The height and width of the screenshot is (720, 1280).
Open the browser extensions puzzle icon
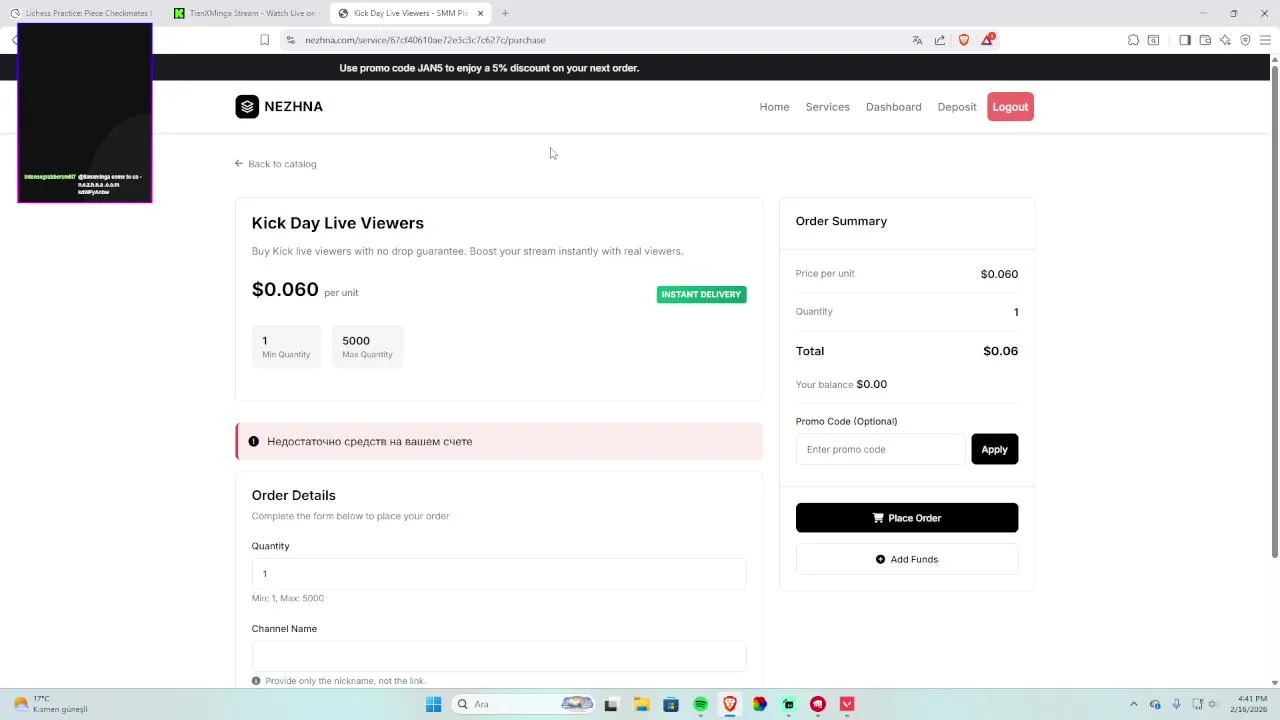click(x=1133, y=40)
